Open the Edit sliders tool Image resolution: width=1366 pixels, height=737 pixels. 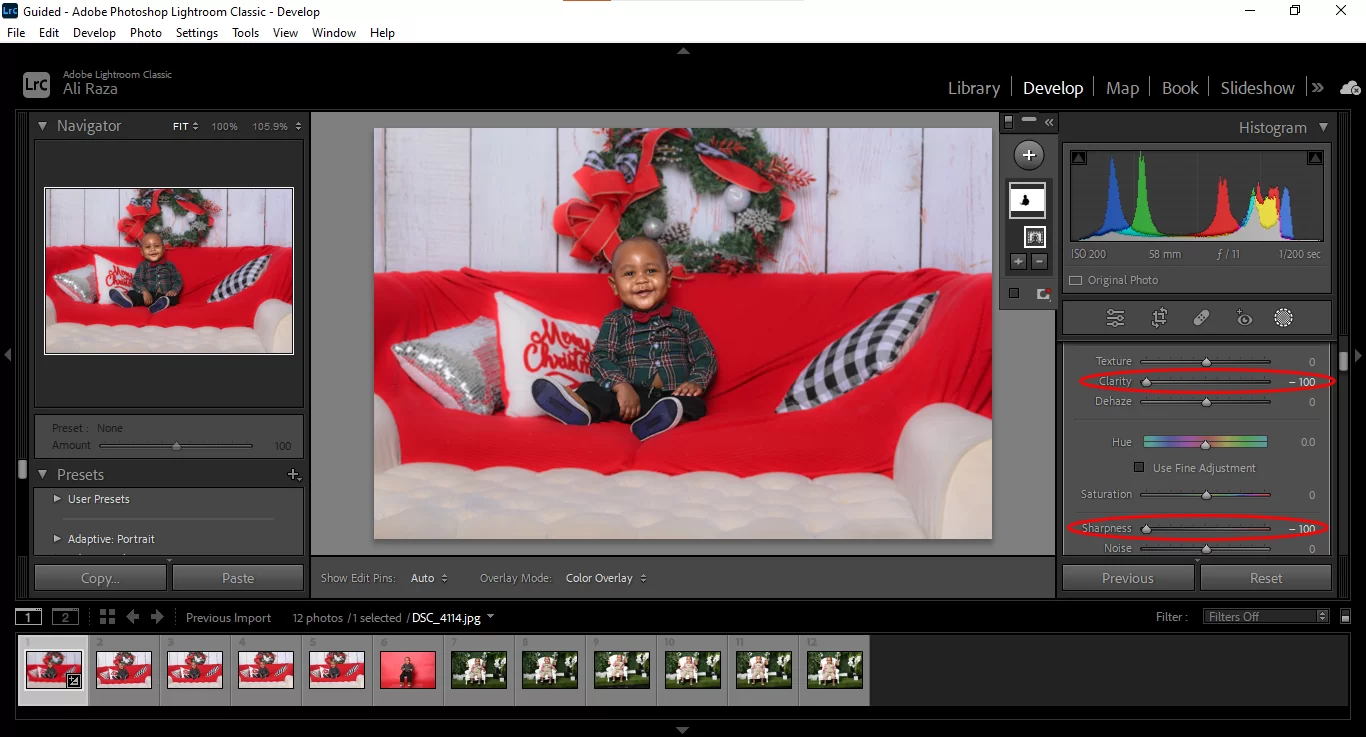click(x=1115, y=318)
